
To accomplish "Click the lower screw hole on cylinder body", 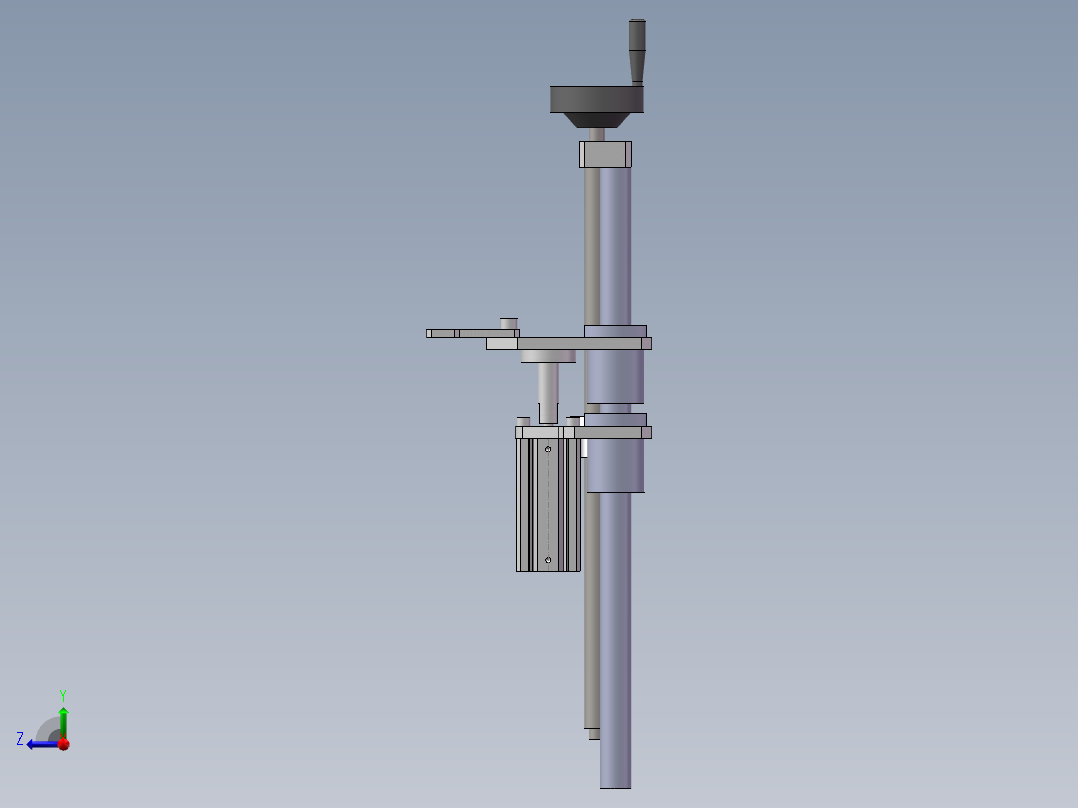I will (548, 560).
